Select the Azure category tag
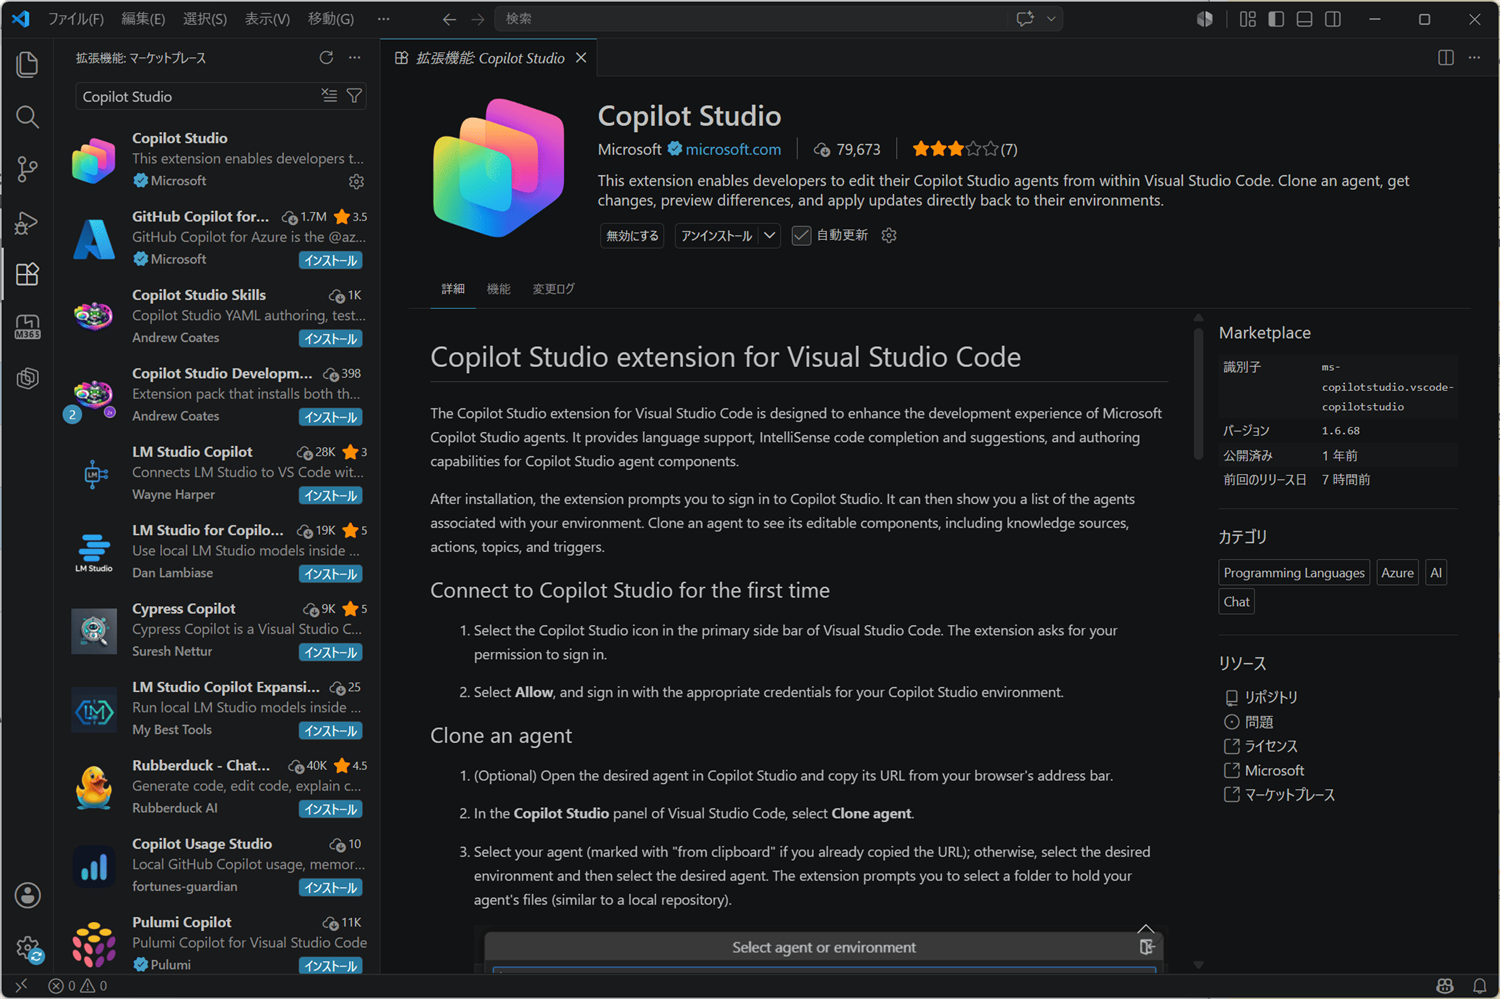Viewport: 1500px width, 999px height. point(1397,573)
